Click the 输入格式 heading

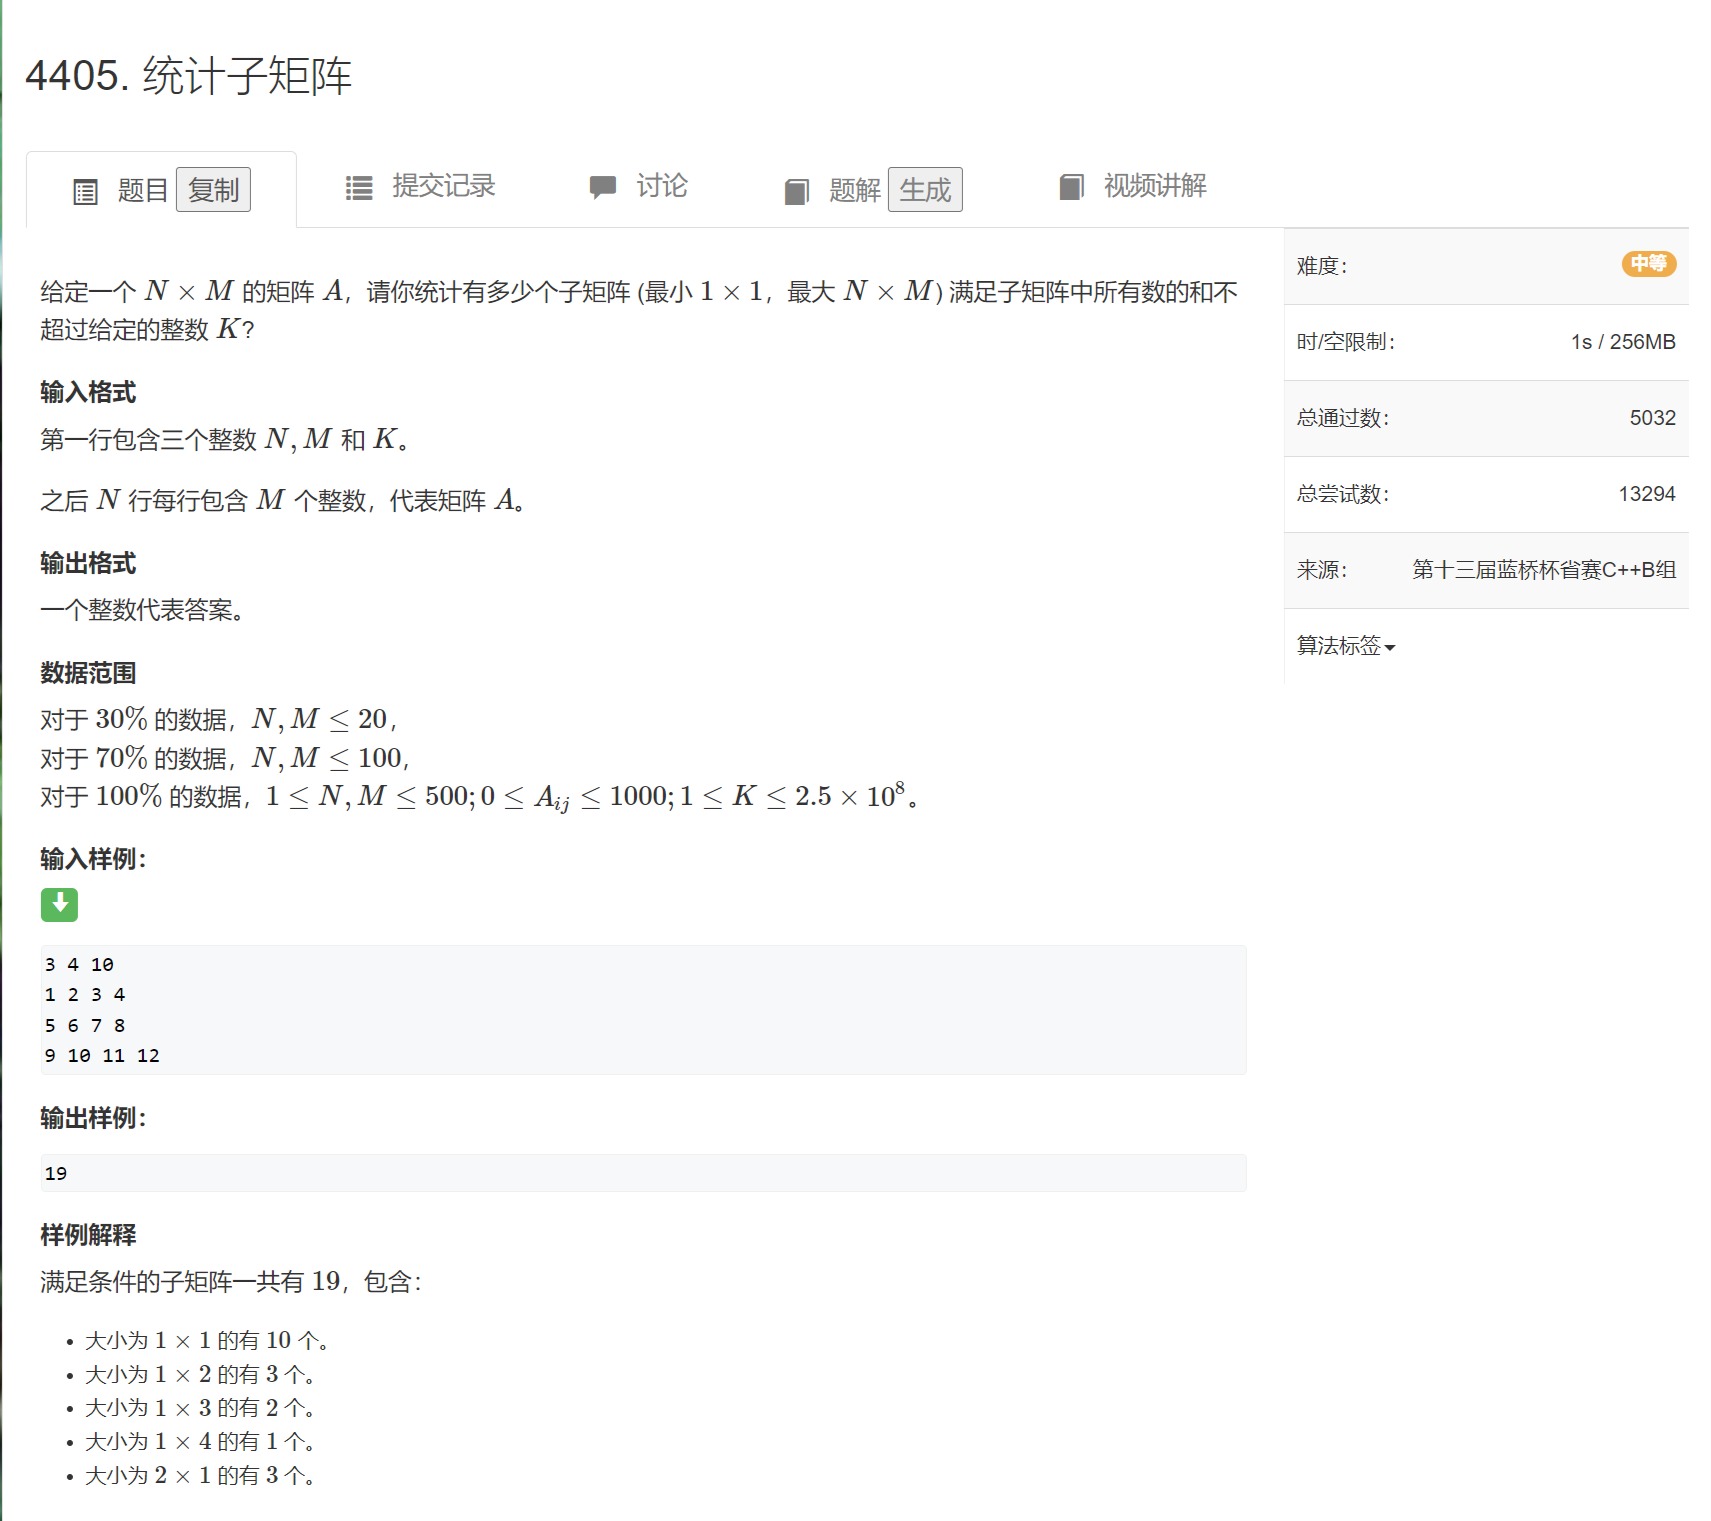click(x=88, y=392)
